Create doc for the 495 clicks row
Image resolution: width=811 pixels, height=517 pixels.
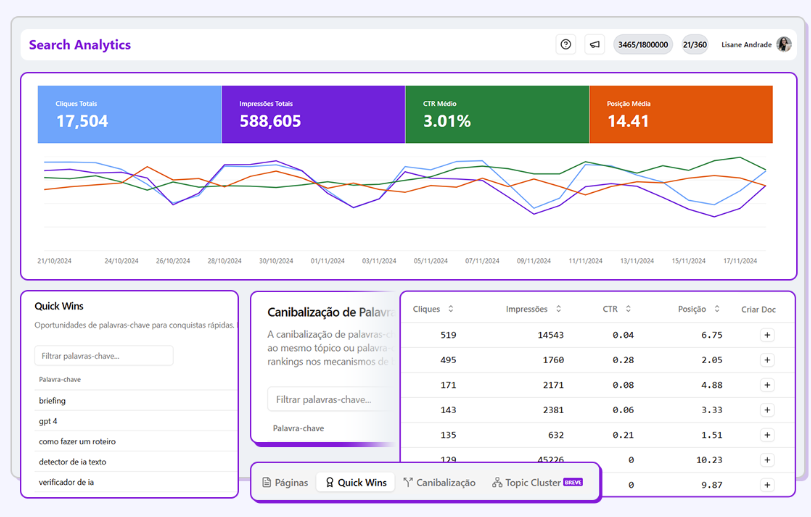tap(767, 360)
